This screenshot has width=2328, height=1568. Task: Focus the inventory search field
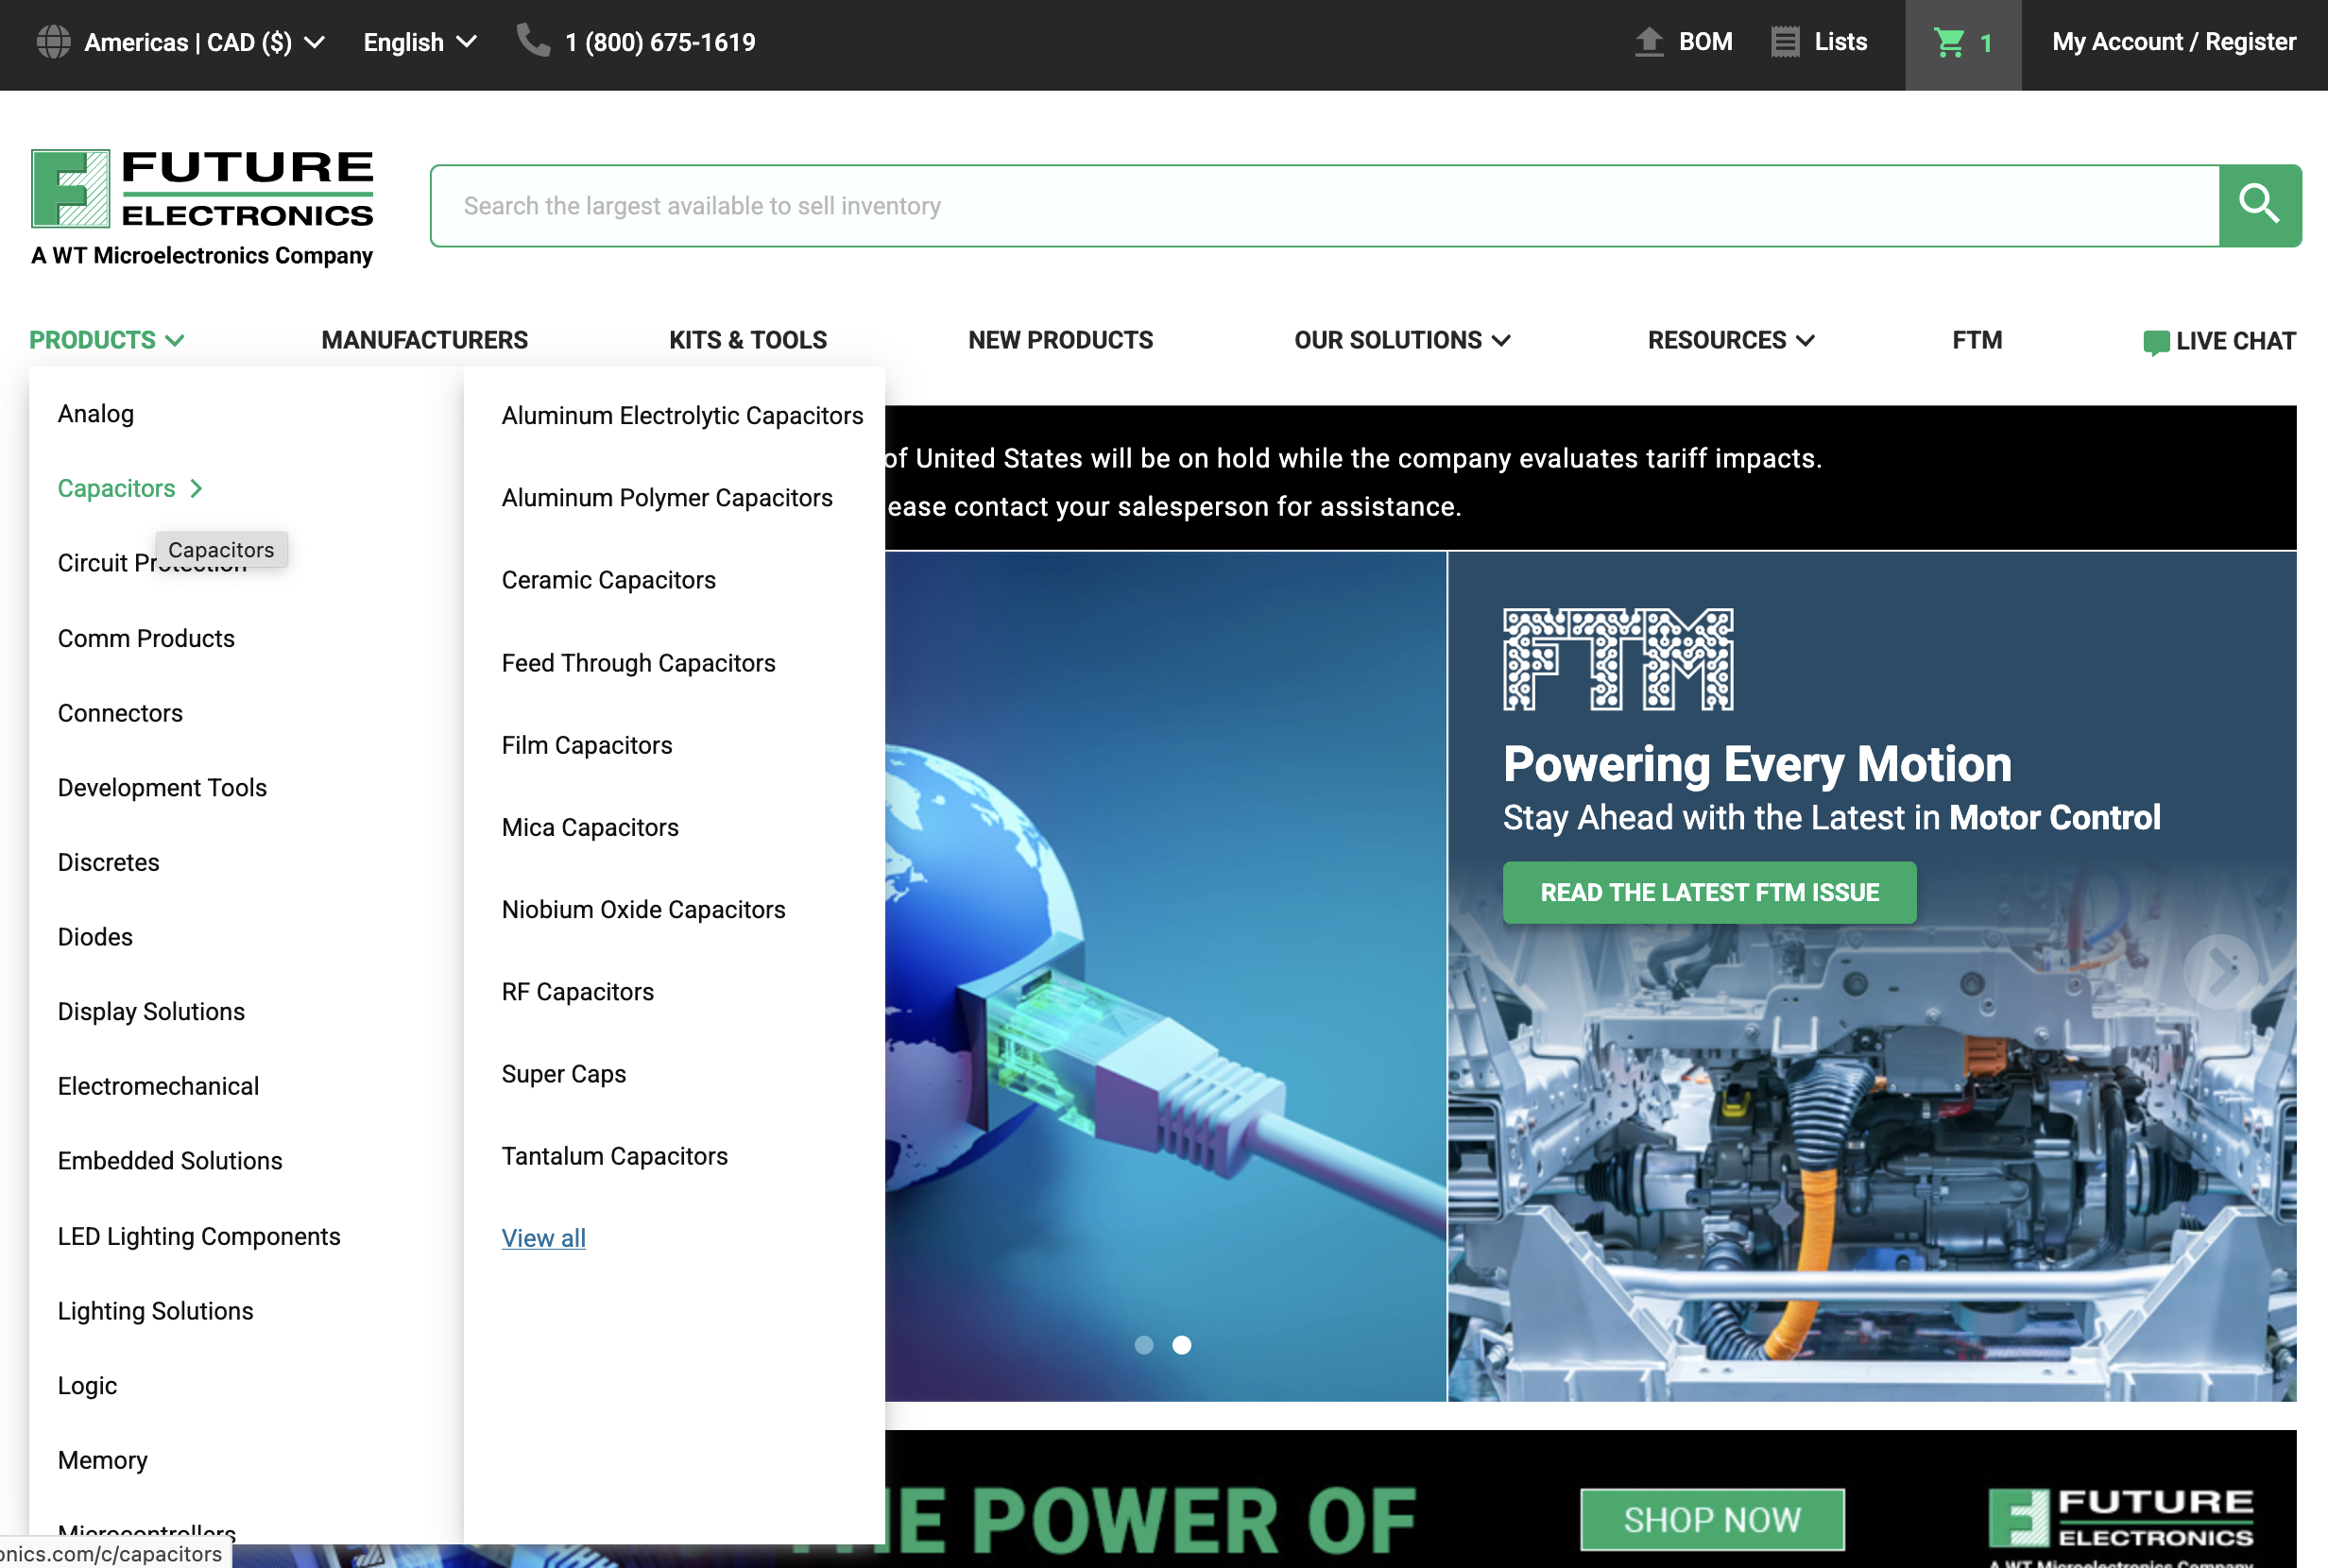click(1323, 205)
